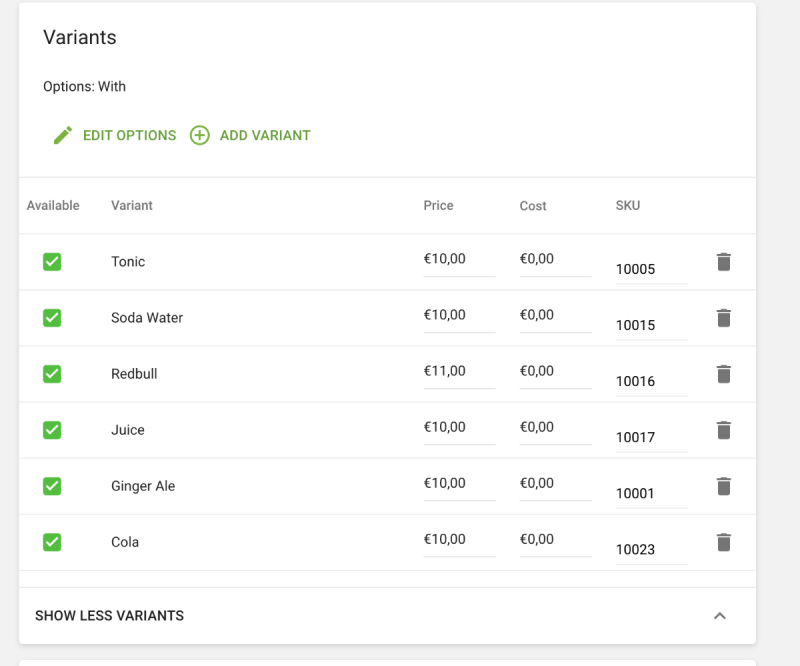The image size is (800, 666).
Task: Focus the Cola SKU field 10023
Action: pyautogui.click(x=651, y=549)
